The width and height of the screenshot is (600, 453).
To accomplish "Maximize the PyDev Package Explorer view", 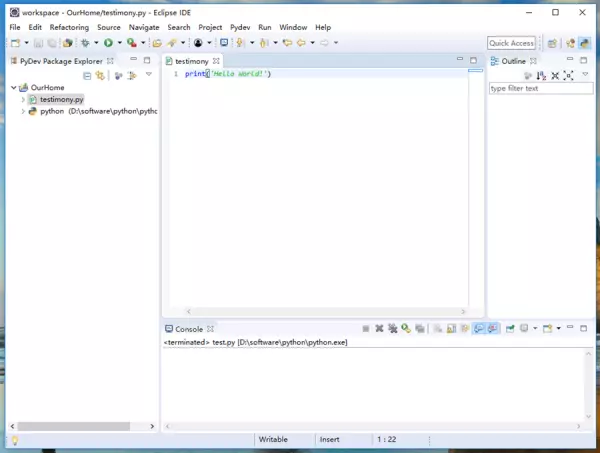I will click(147, 60).
